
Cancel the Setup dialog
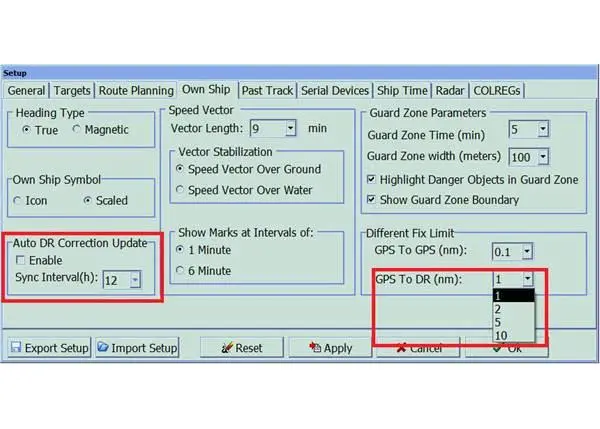[418, 347]
